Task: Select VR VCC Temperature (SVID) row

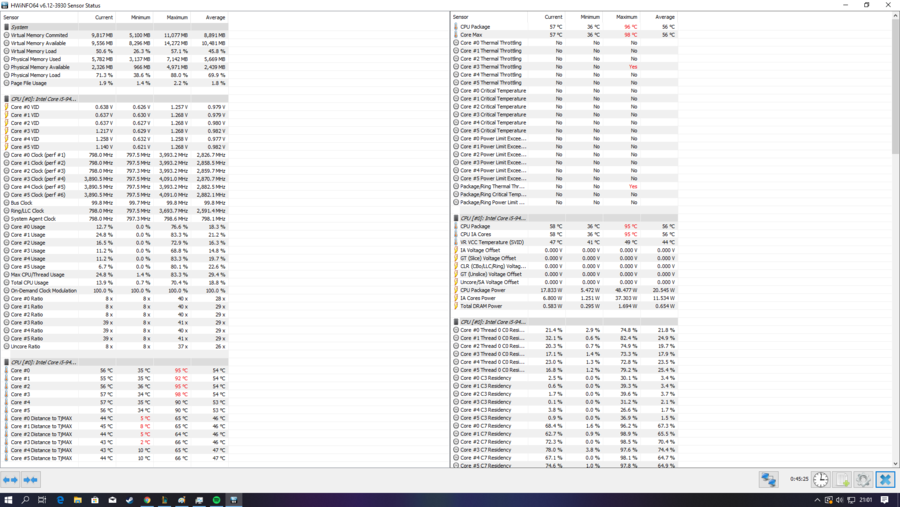Action: click(x=565, y=242)
